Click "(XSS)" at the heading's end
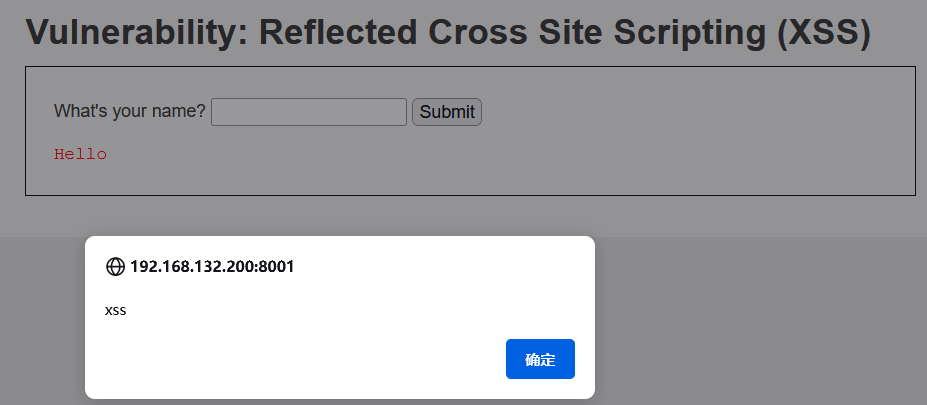The image size is (927, 405). 820,32
